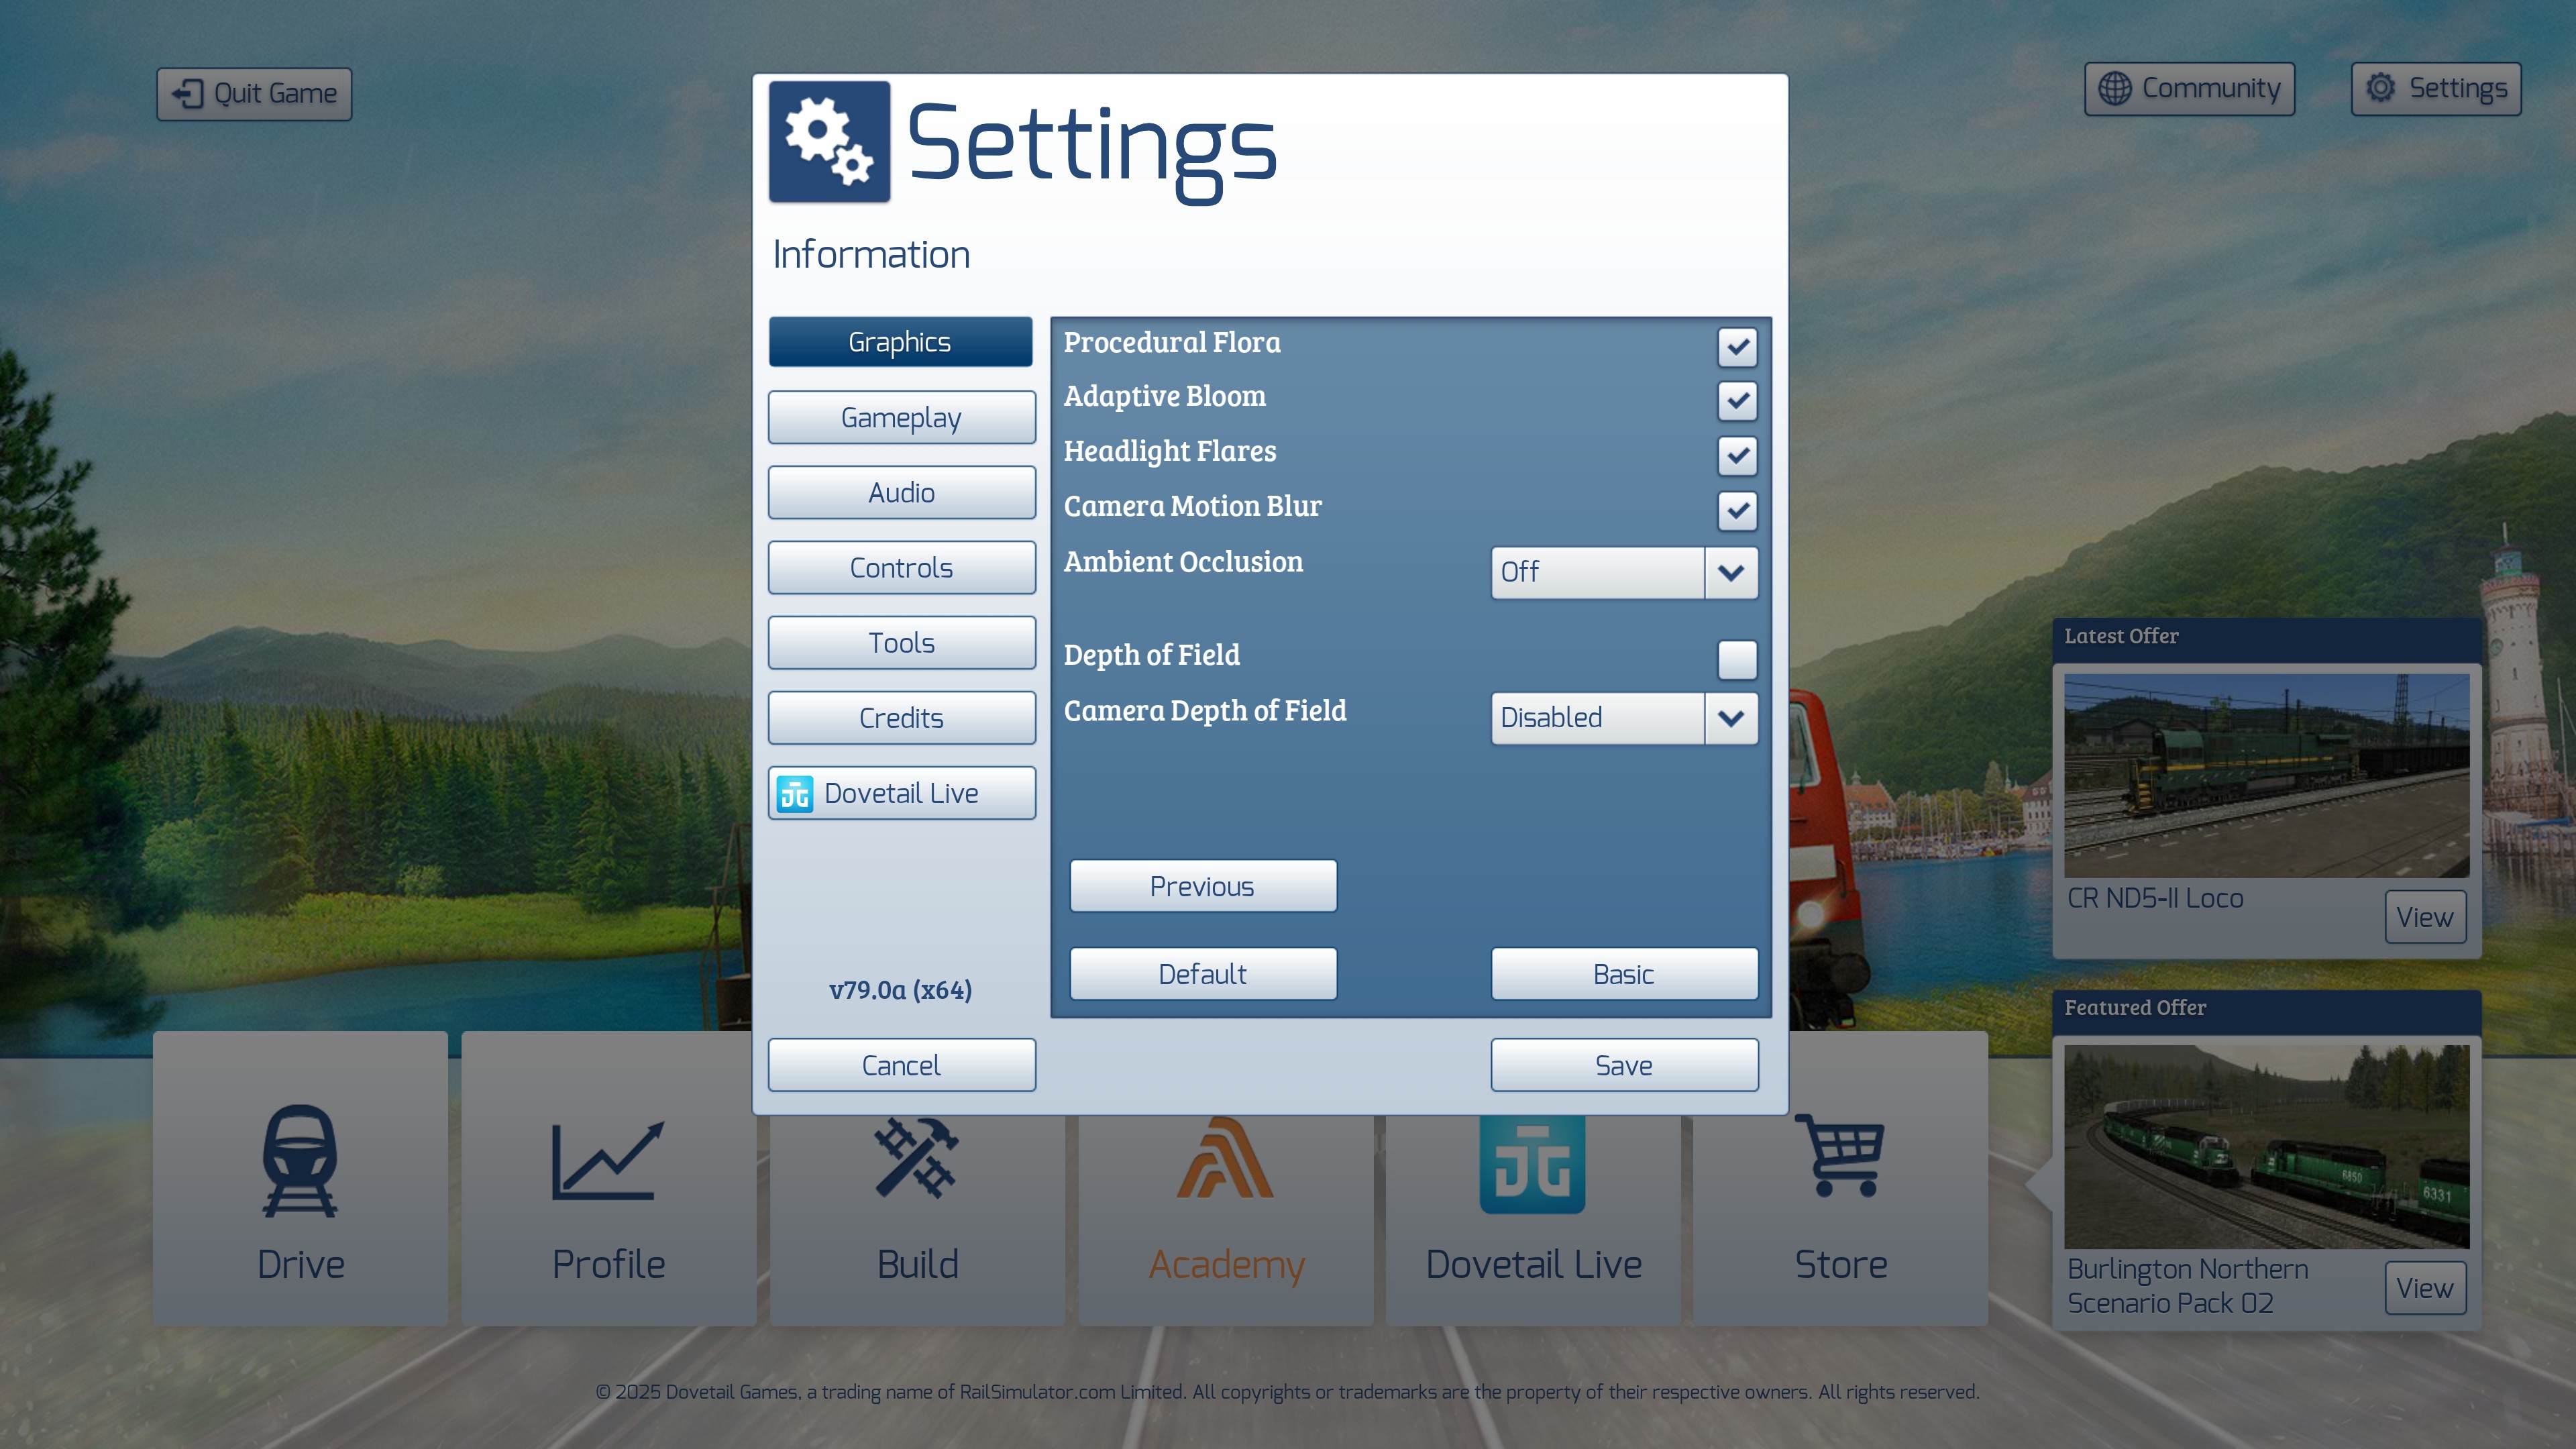This screenshot has height=1449, width=2576.
Task: Open the Profile chart icon
Action: (608, 1160)
